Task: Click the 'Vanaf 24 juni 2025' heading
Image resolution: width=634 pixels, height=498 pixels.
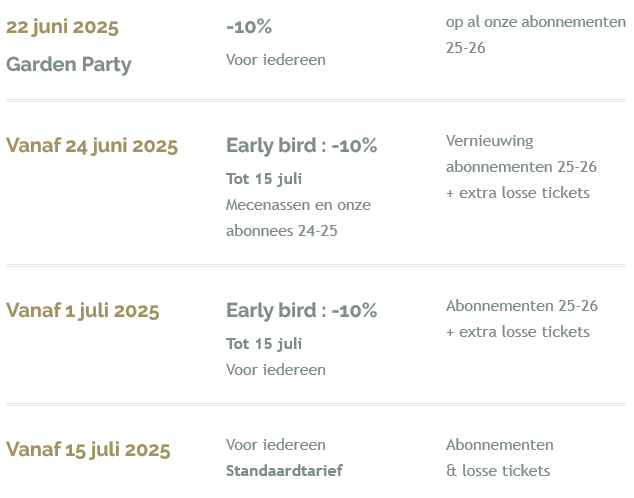Action: pos(92,146)
